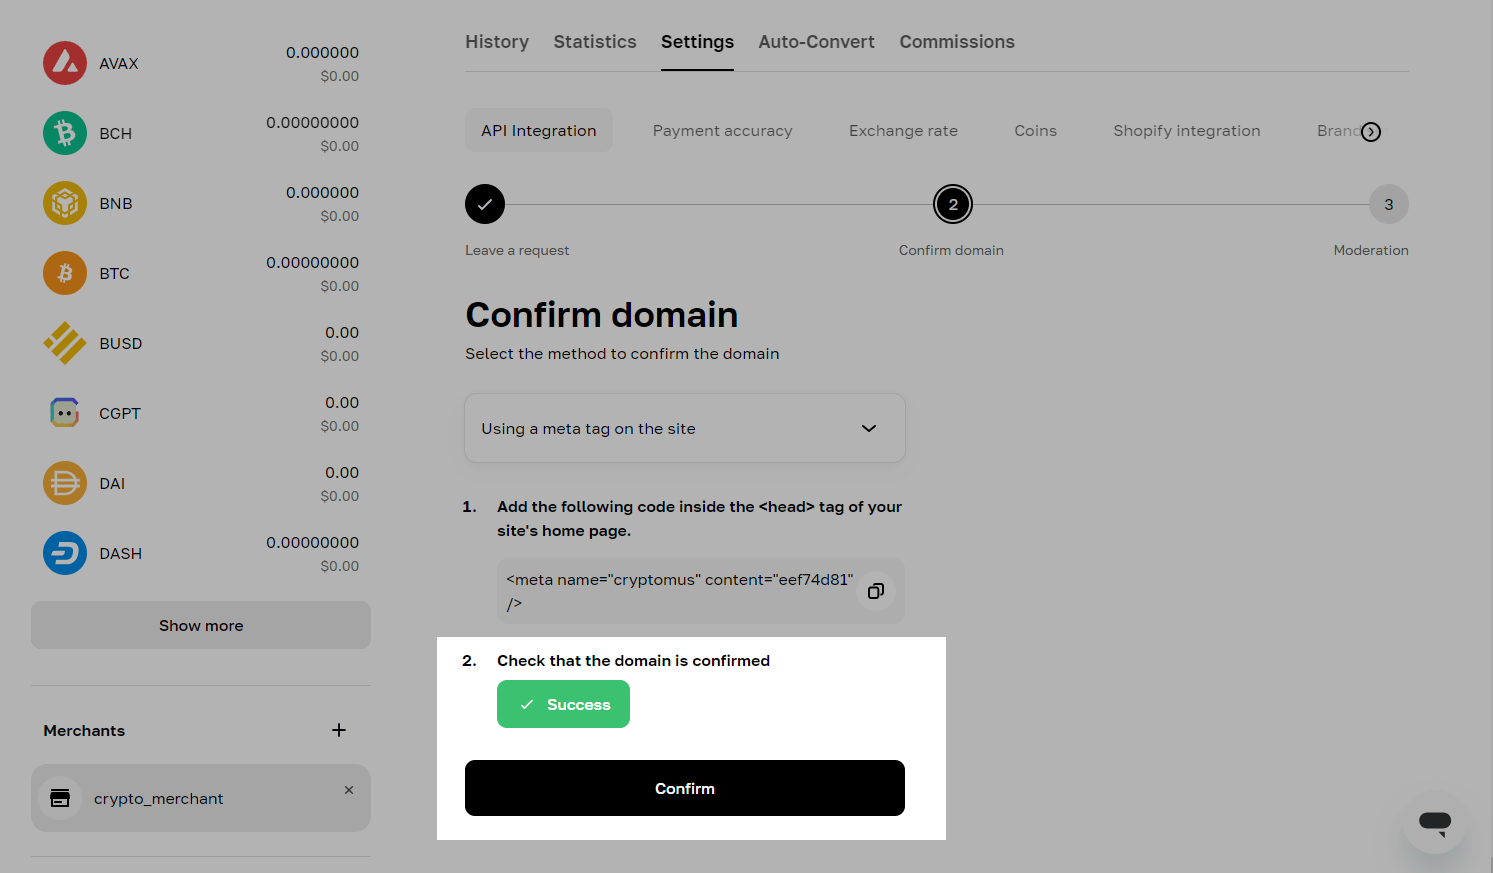Select the crypto_merchant entry

click(159, 798)
